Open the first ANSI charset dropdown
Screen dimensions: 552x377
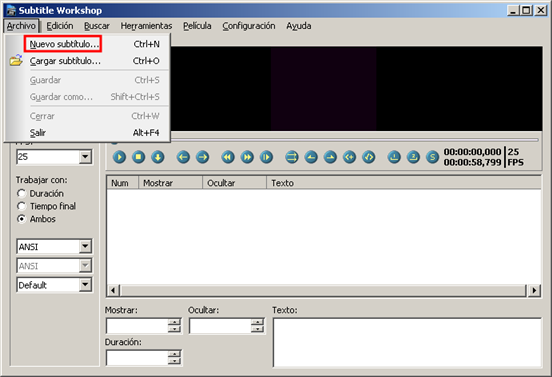[85, 246]
